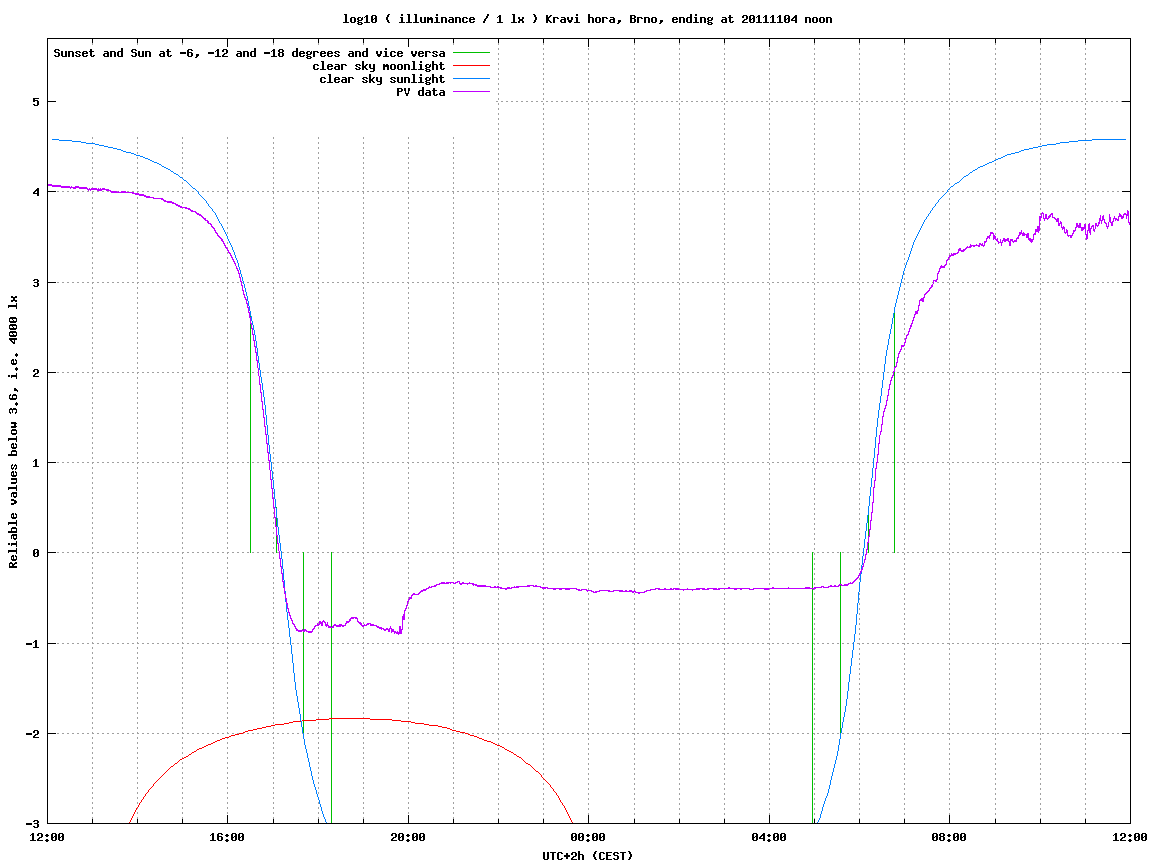This screenshot has width=1151, height=863.
Task: Click the y-axis tick label -2
Action: (x=32, y=734)
